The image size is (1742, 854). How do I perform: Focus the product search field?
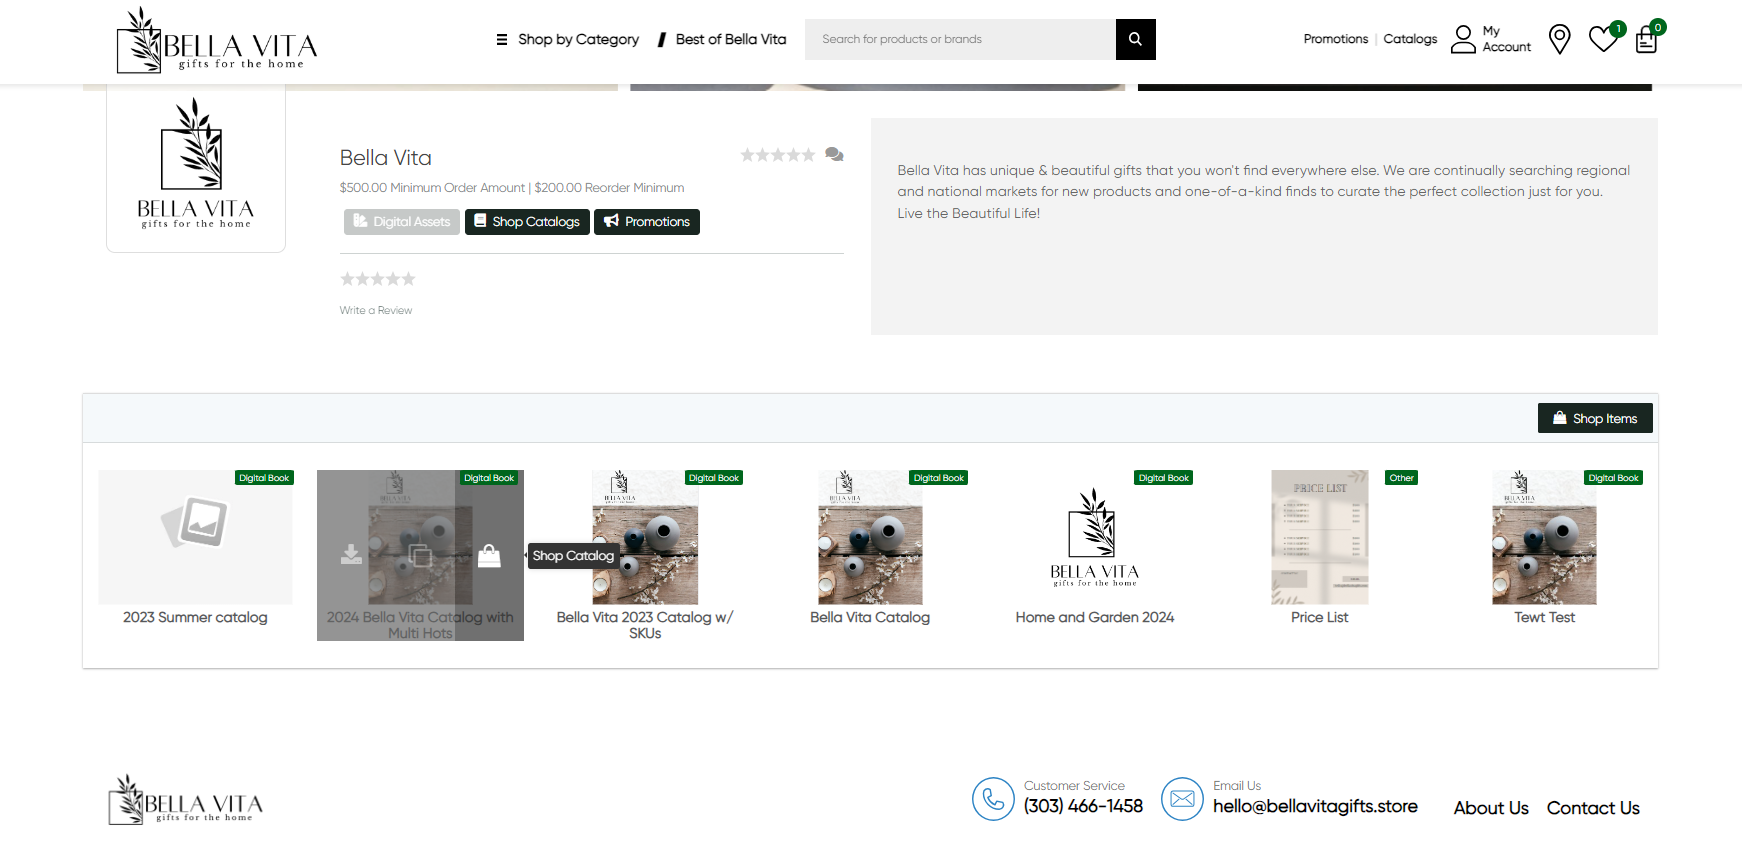point(960,39)
